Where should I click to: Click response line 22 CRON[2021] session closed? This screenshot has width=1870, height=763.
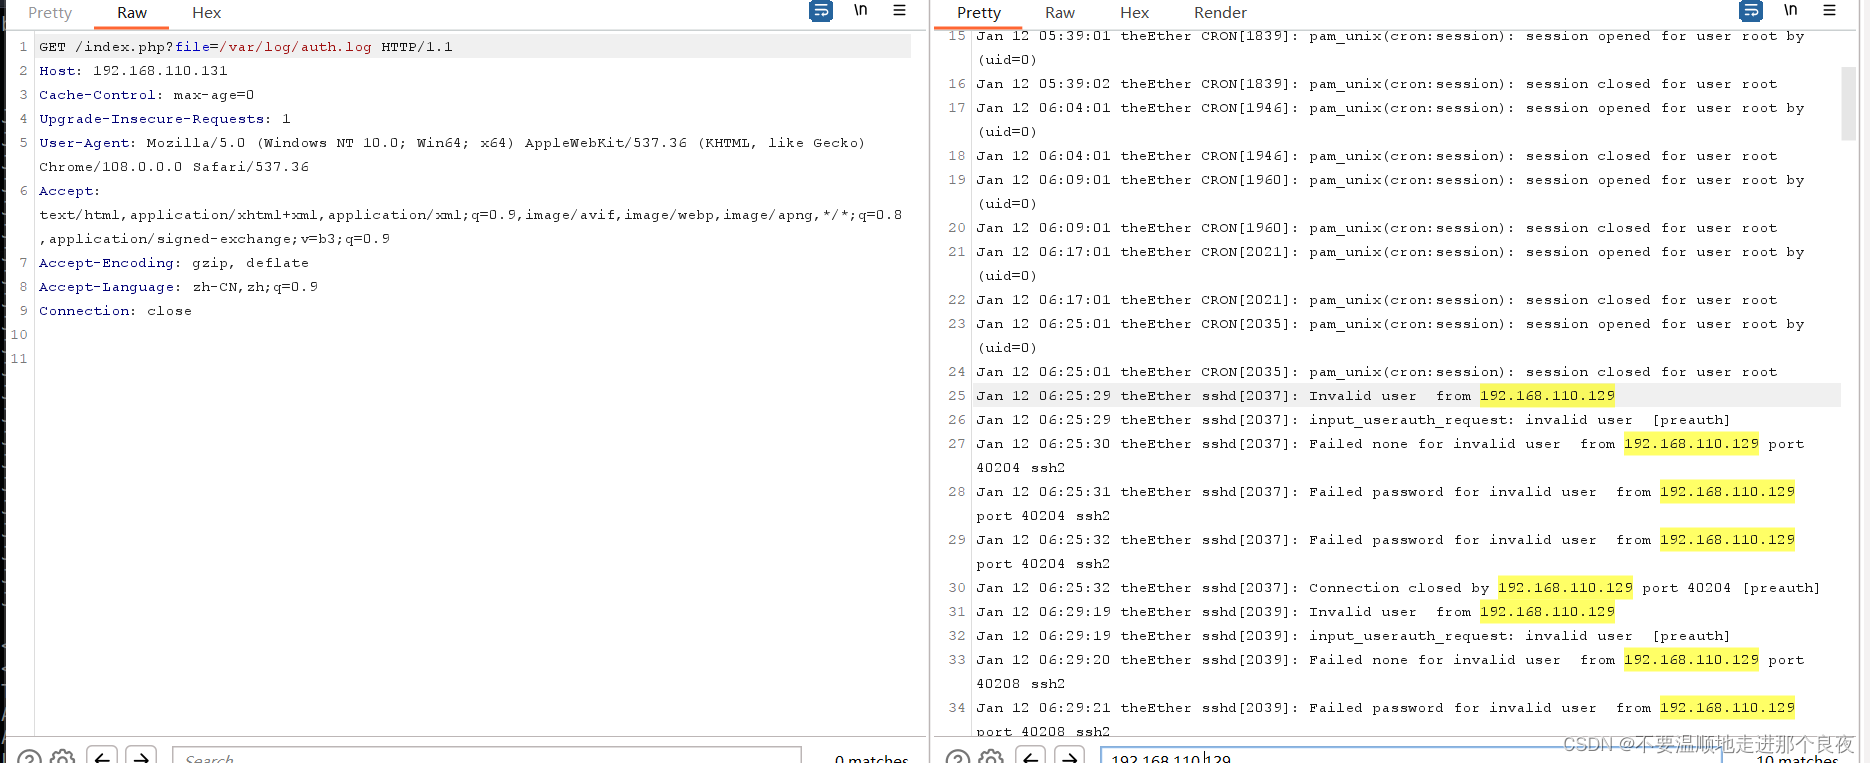(1377, 300)
